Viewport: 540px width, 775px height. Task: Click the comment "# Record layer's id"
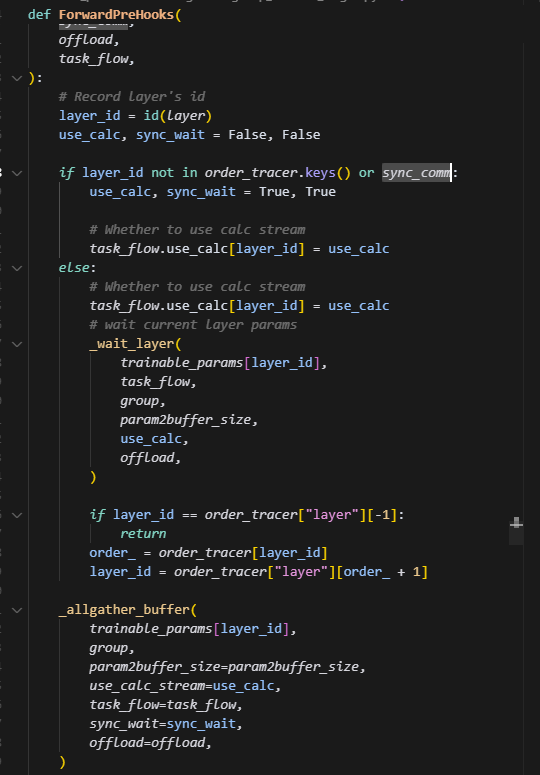[x=132, y=96]
